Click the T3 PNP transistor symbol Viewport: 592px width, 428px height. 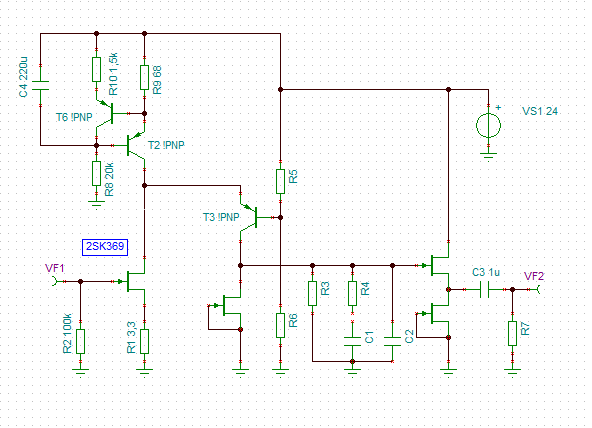pos(249,218)
